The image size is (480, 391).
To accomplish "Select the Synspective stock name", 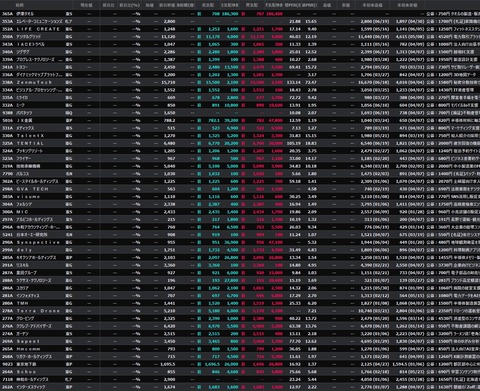I will click(38, 242).
